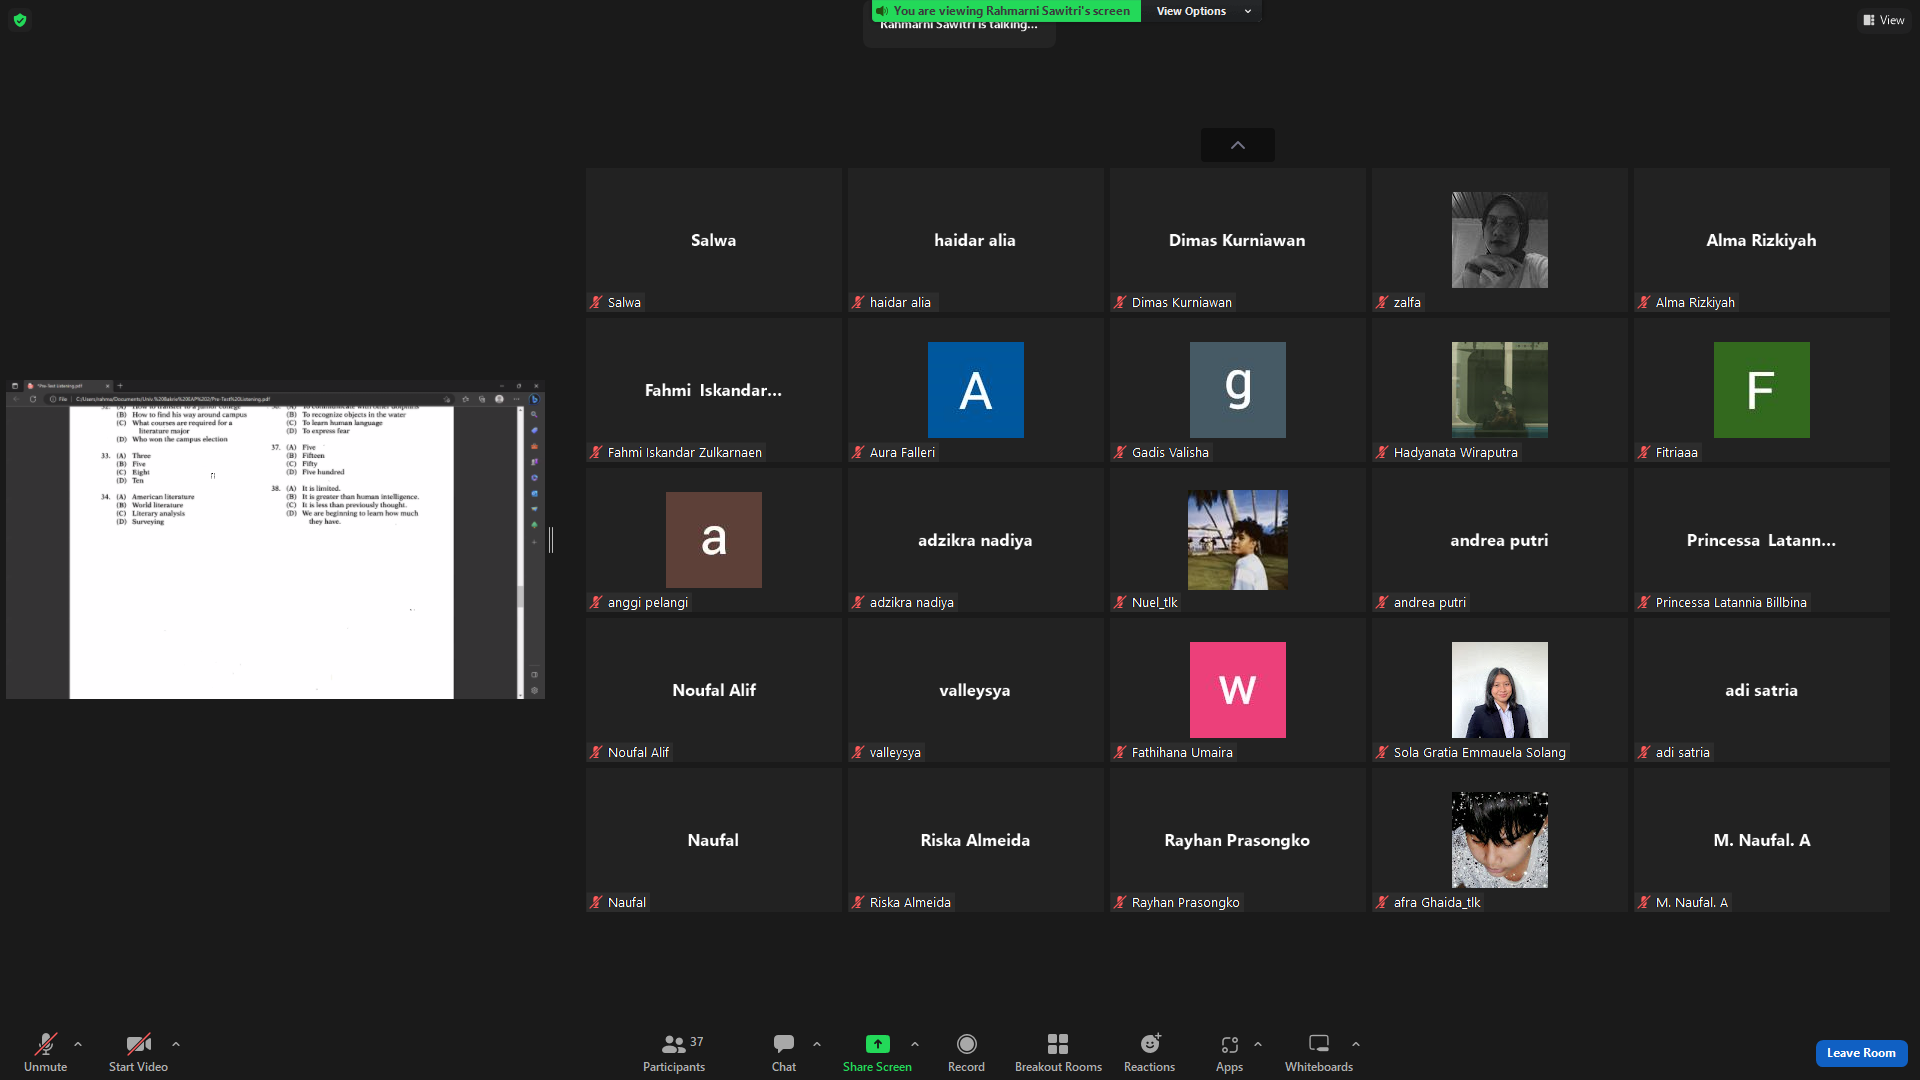Image resolution: width=1920 pixels, height=1080 pixels.
Task: Open the View layout menu
Action: [1884, 20]
